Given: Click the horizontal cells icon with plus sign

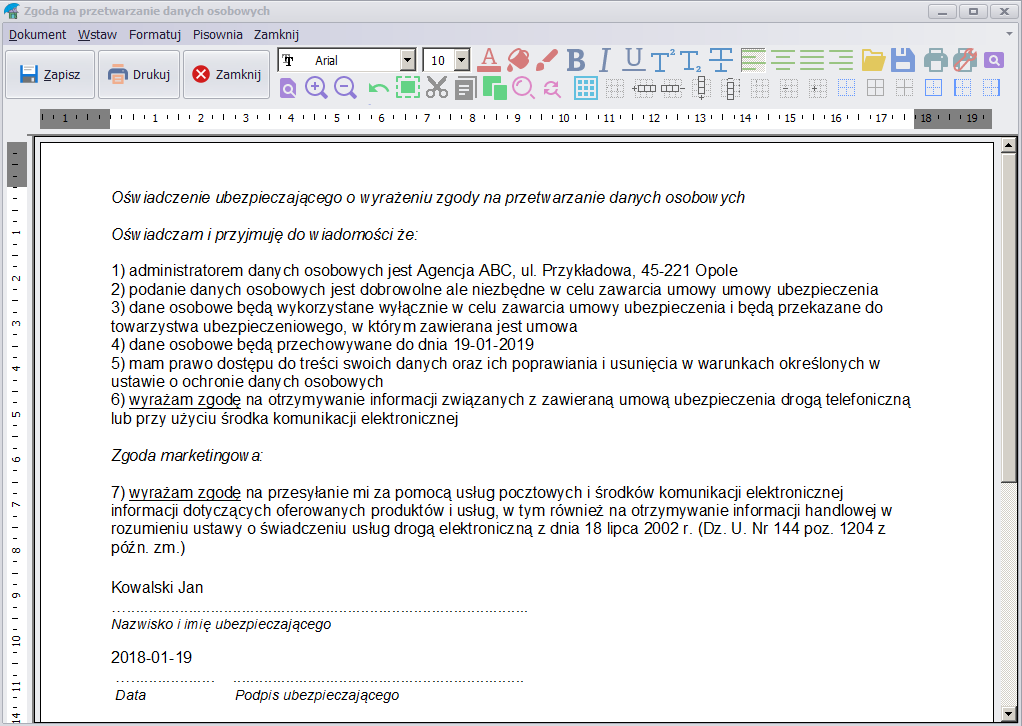Looking at the screenshot, I should [643, 88].
